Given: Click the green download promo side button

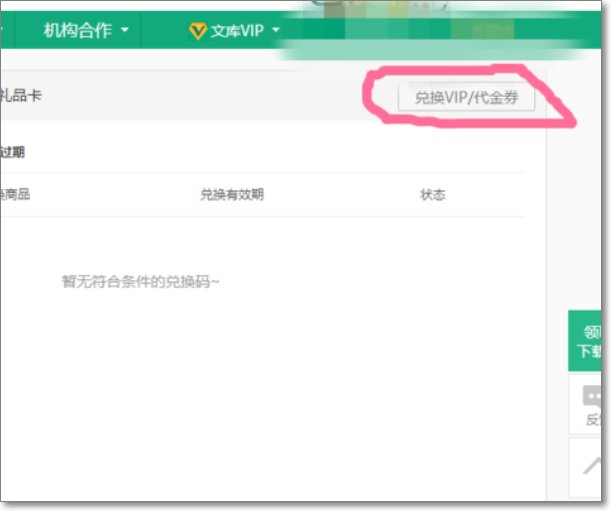Looking at the screenshot, I should pyautogui.click(x=585, y=341).
